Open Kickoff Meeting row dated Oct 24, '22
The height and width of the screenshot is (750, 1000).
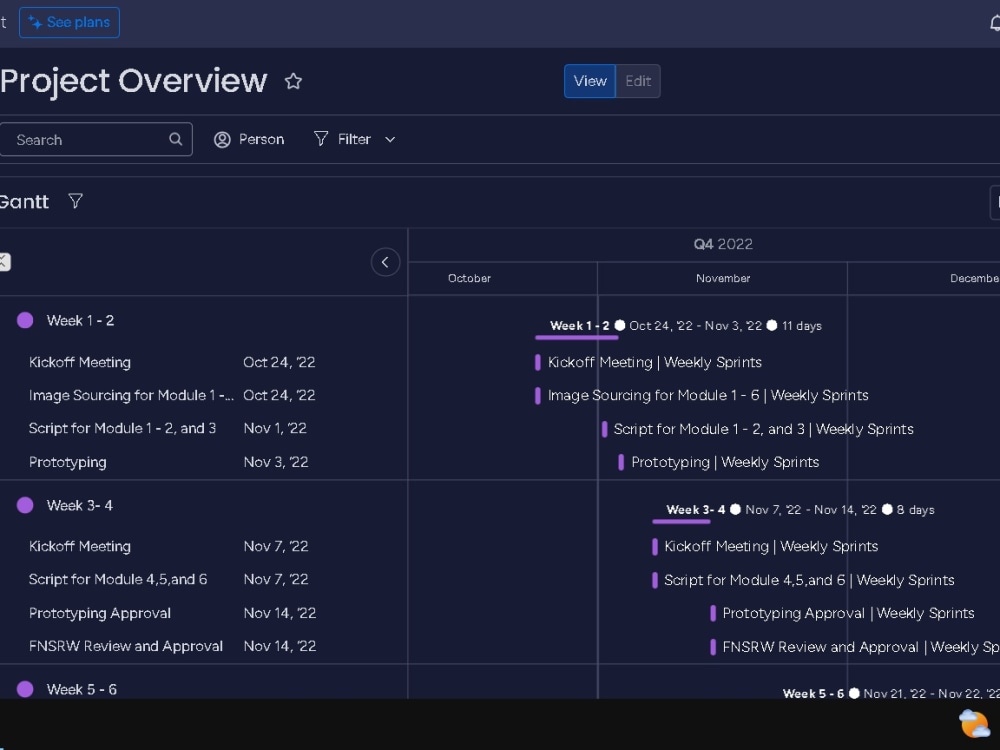80,362
